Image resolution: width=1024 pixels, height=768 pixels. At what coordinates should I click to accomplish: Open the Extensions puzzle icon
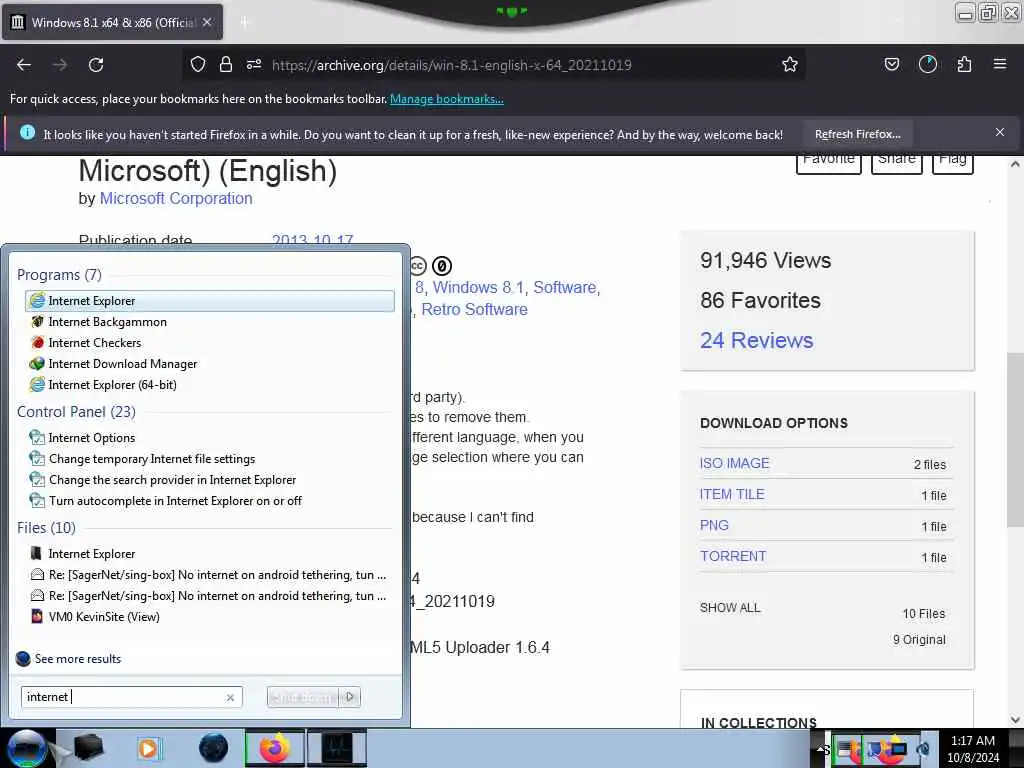point(964,64)
